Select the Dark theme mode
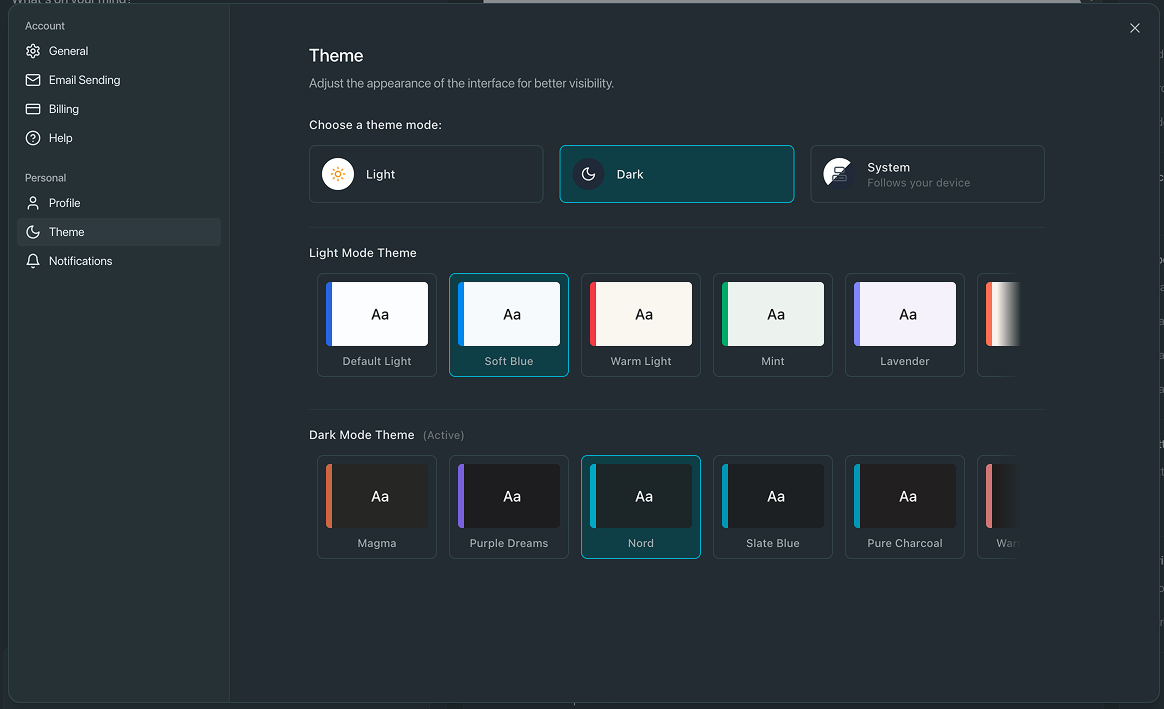The height and width of the screenshot is (709, 1164). pos(676,174)
